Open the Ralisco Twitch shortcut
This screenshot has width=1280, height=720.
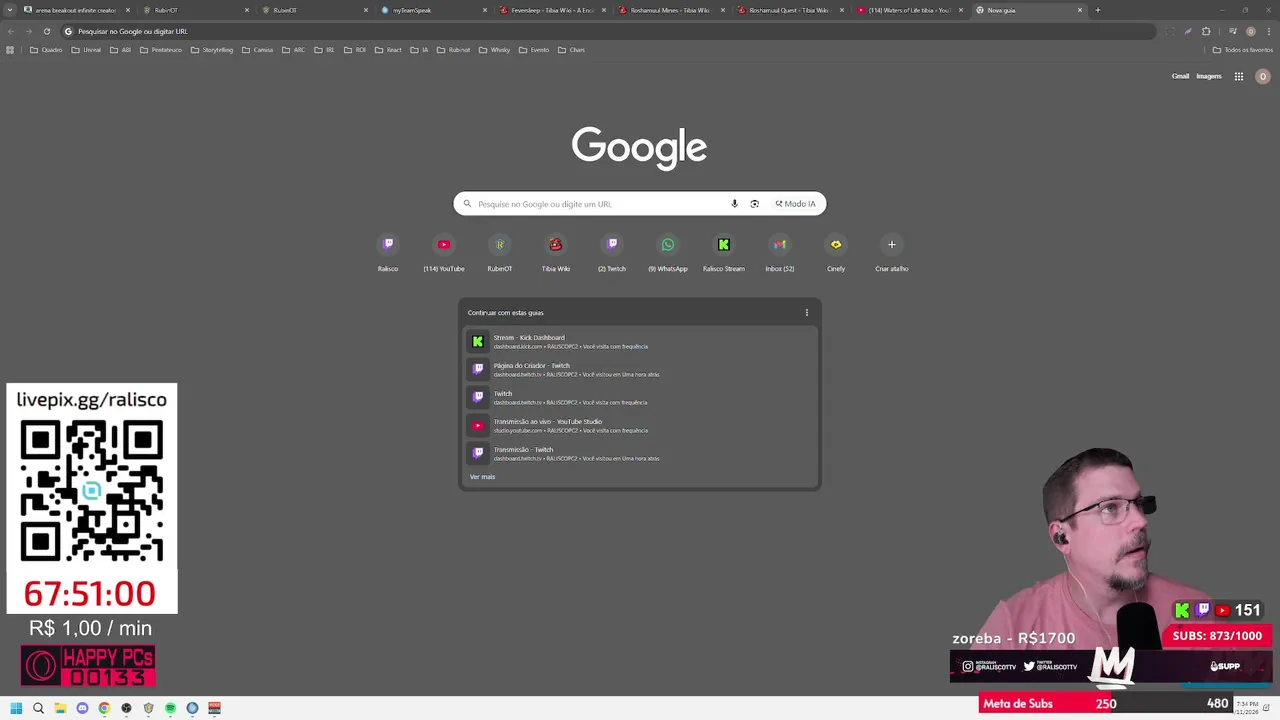click(x=388, y=252)
